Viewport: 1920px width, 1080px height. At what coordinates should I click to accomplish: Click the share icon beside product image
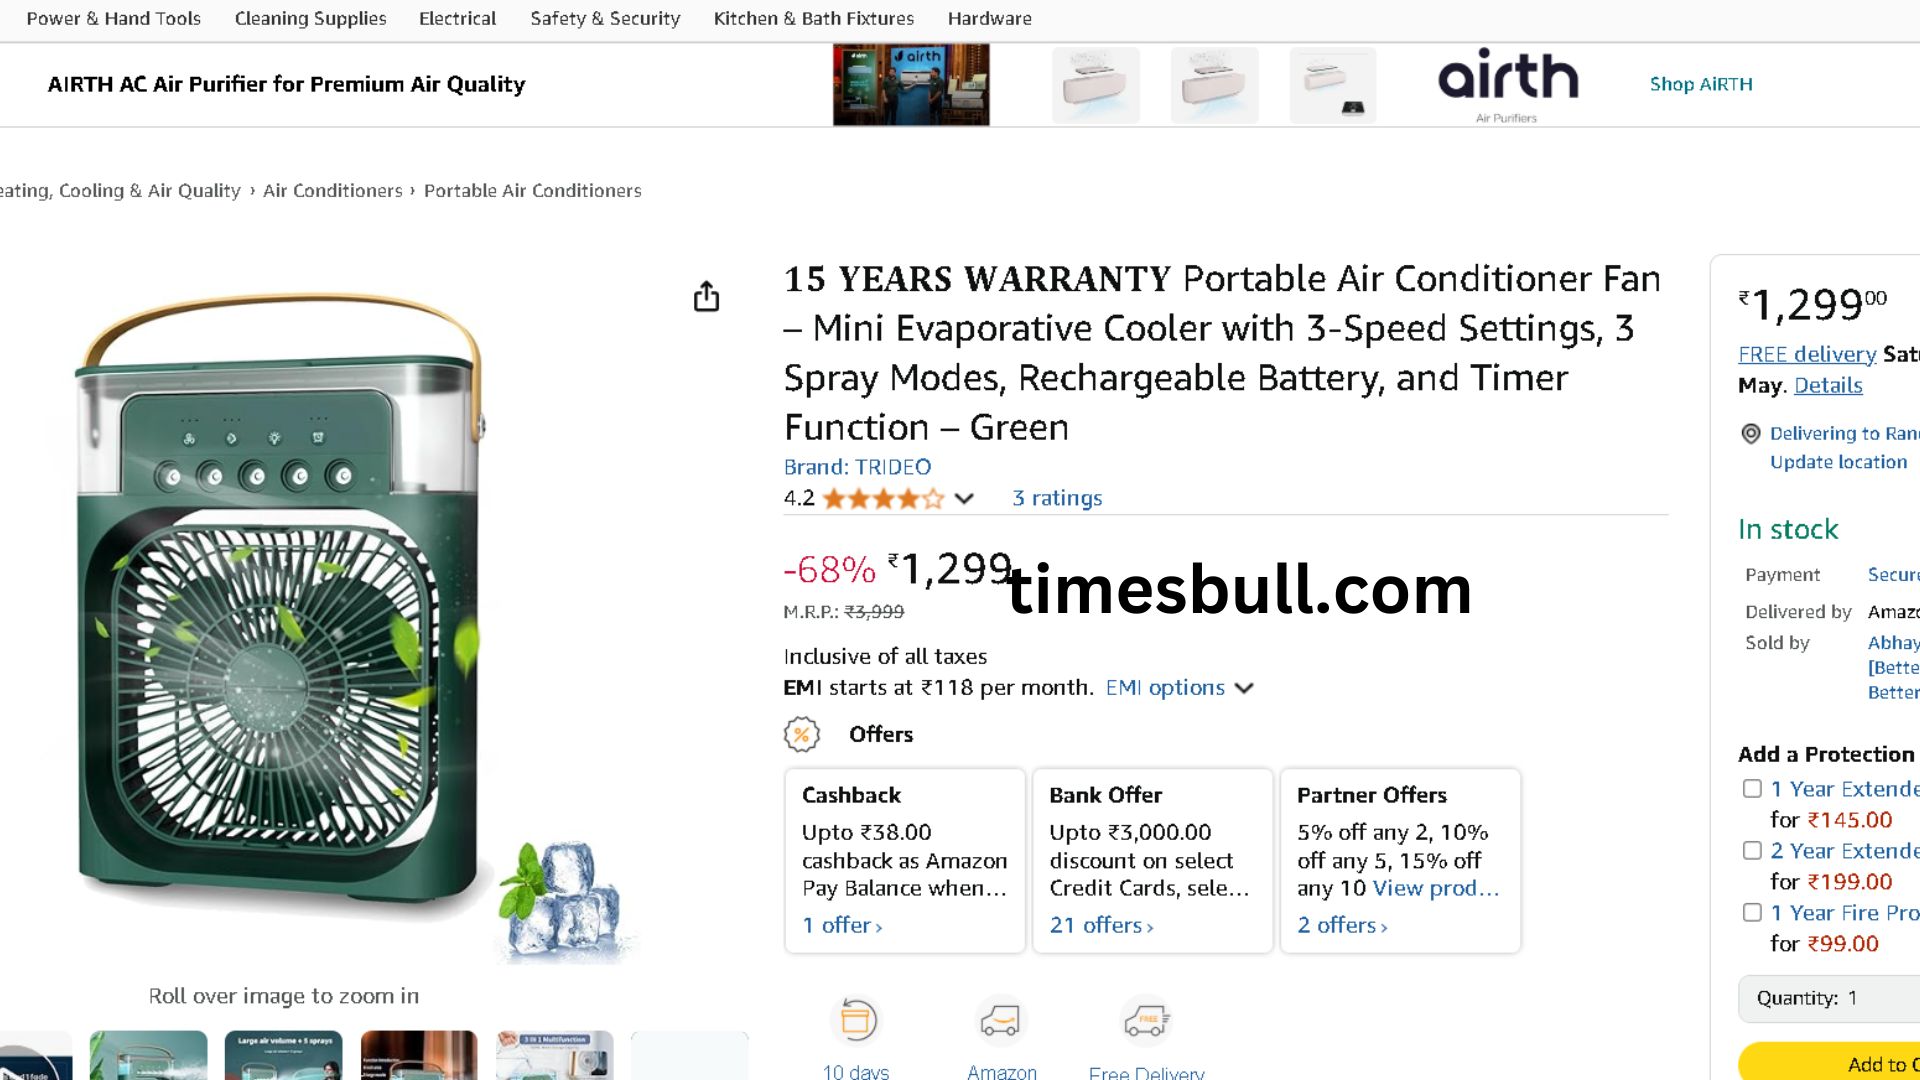point(706,297)
